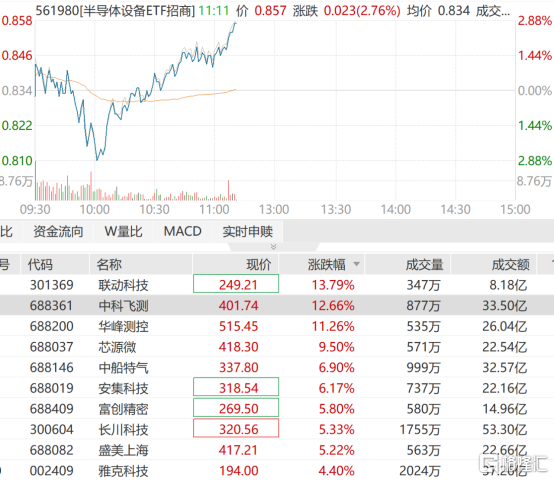Screen dimensions: 554x480
Task: Select the 联动科技 row name
Action: click(123, 285)
